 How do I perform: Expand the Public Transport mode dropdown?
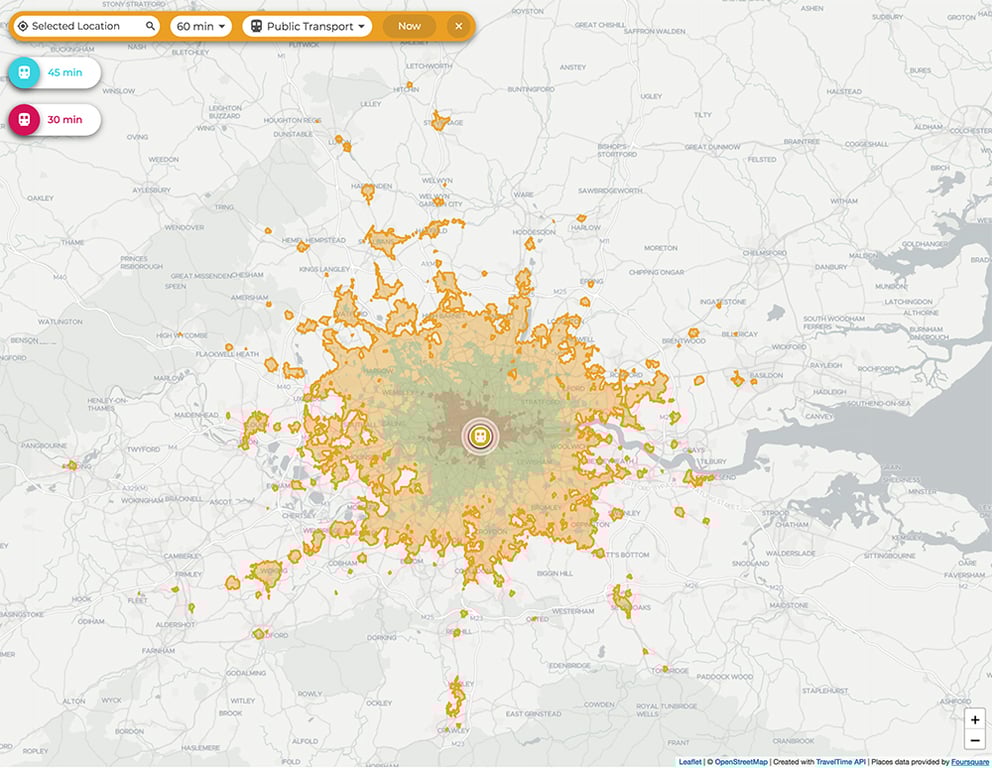(x=307, y=26)
